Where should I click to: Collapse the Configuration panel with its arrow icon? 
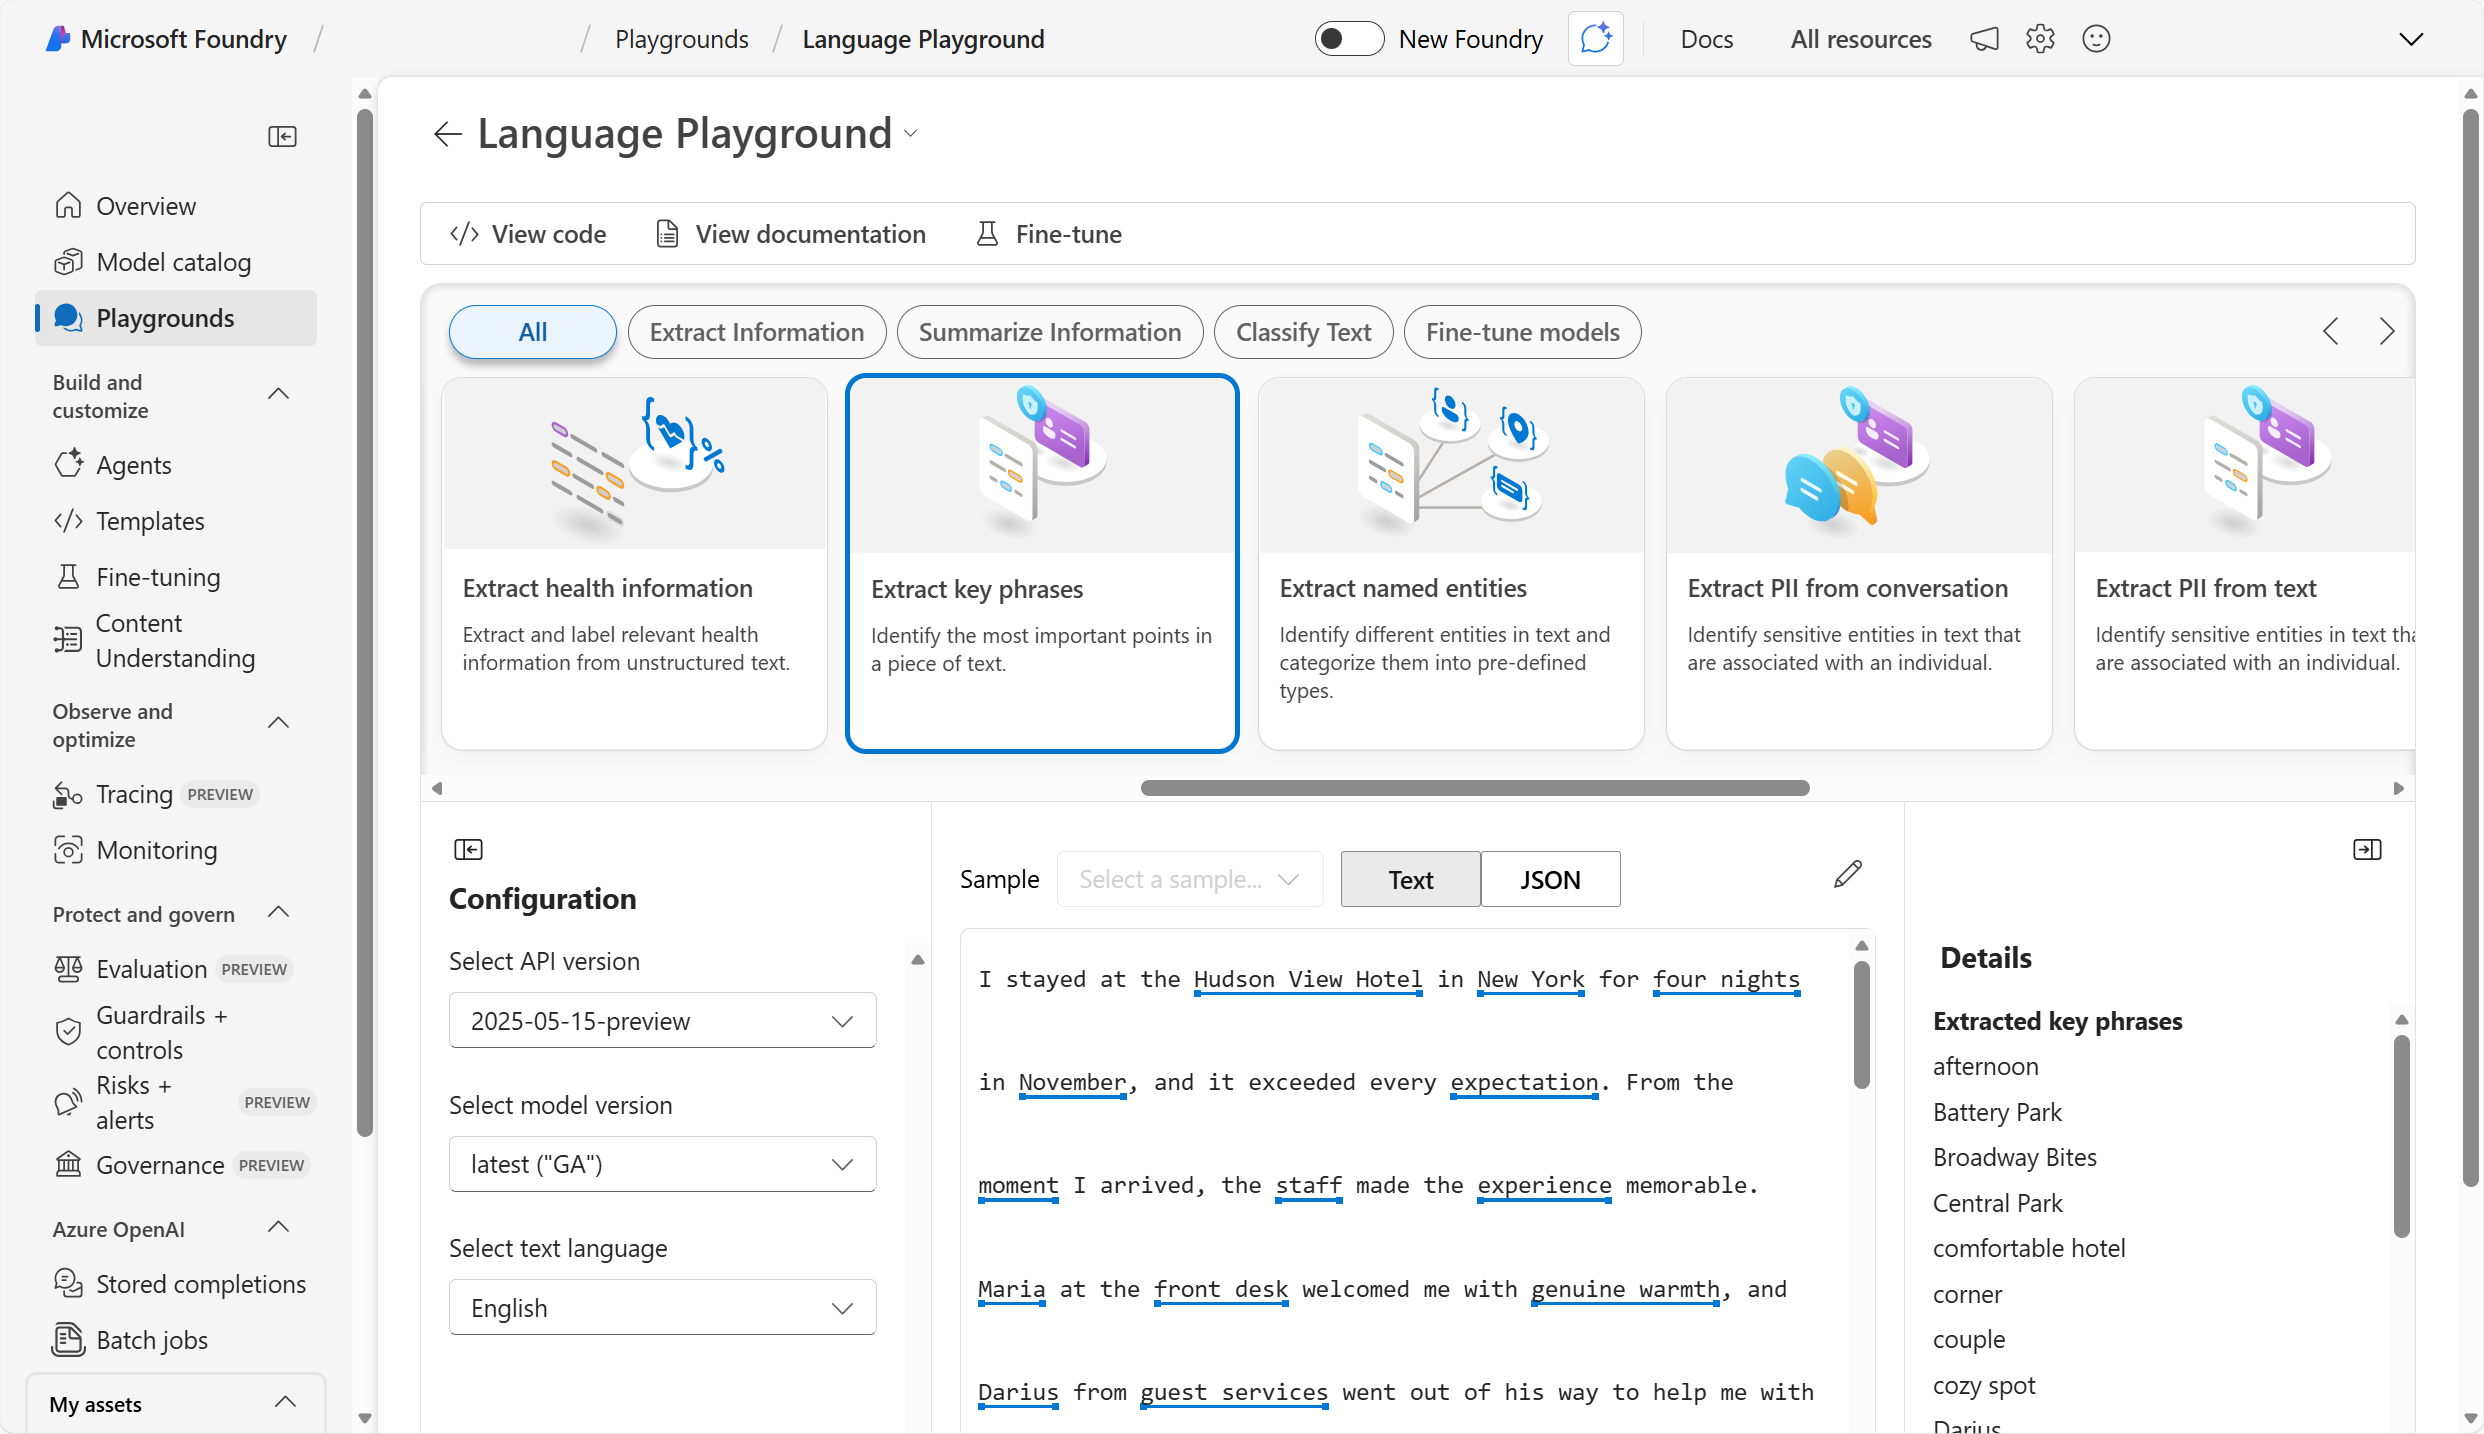click(x=467, y=848)
